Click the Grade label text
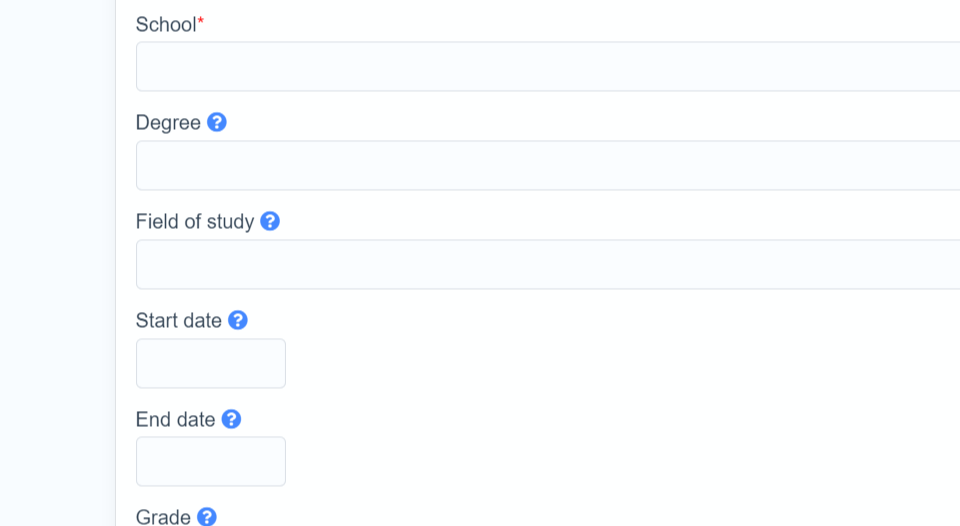The image size is (960, 526). tap(163, 517)
